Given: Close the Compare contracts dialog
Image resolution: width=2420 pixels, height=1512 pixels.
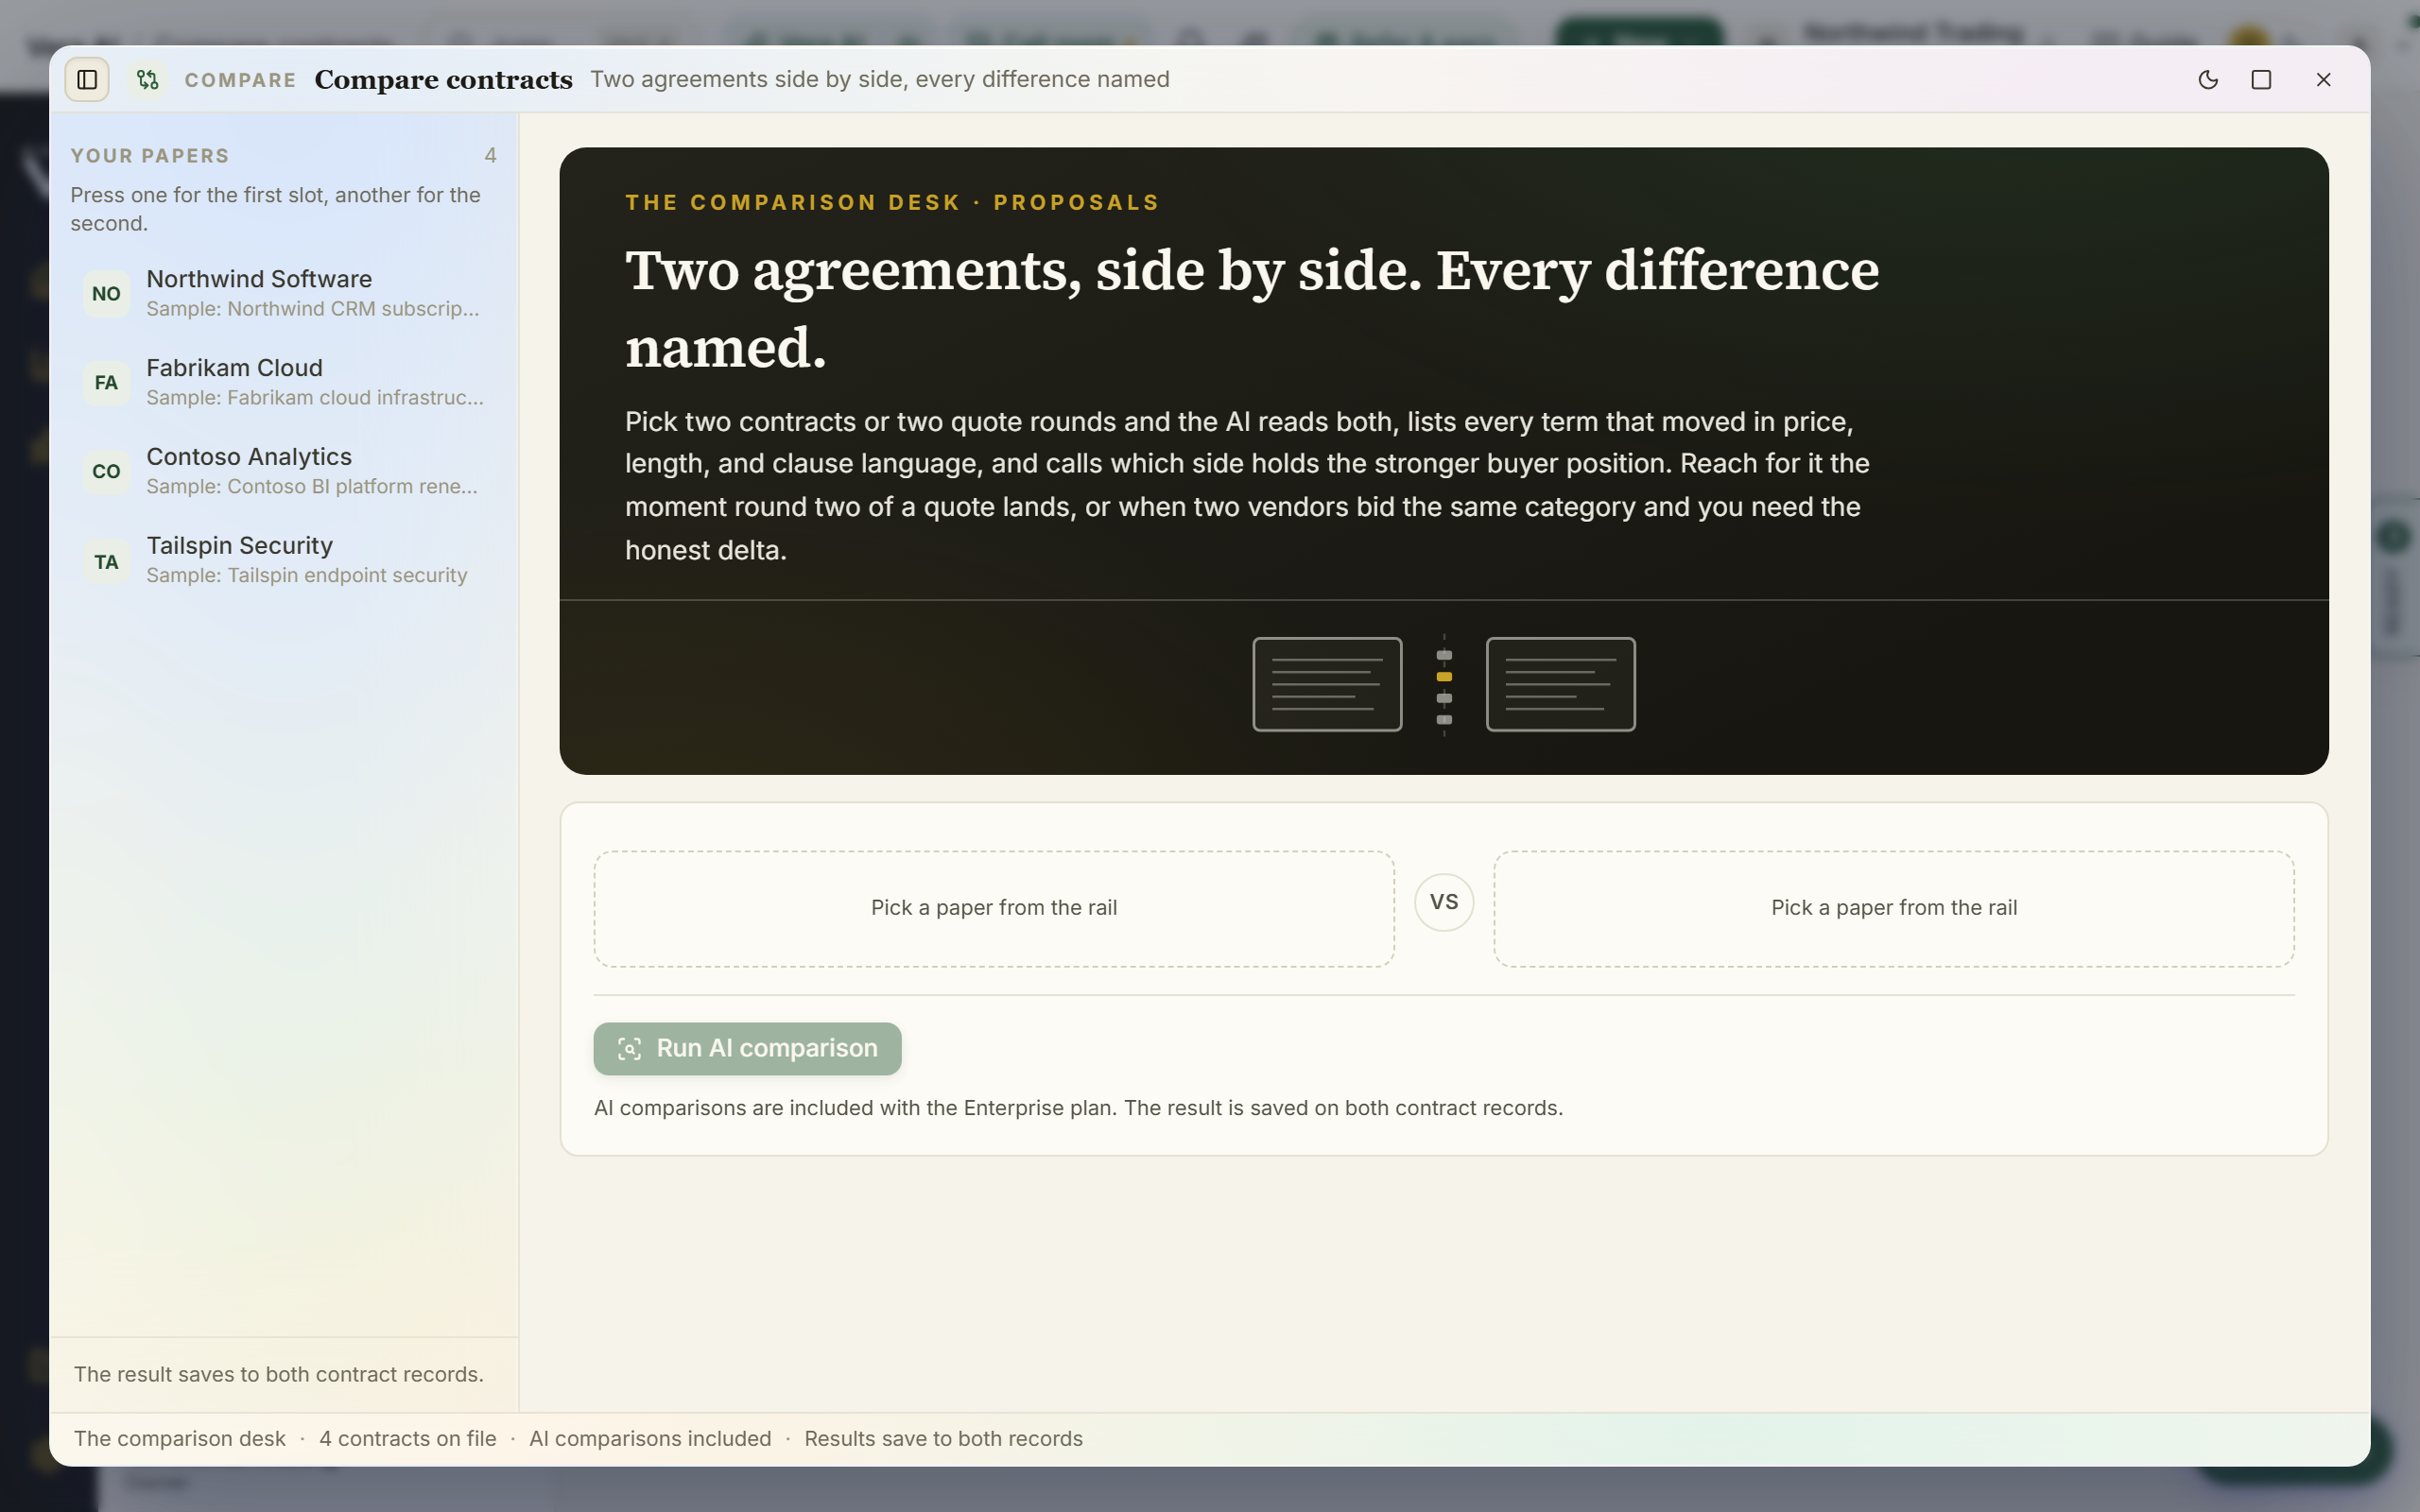Looking at the screenshot, I should (x=2323, y=79).
